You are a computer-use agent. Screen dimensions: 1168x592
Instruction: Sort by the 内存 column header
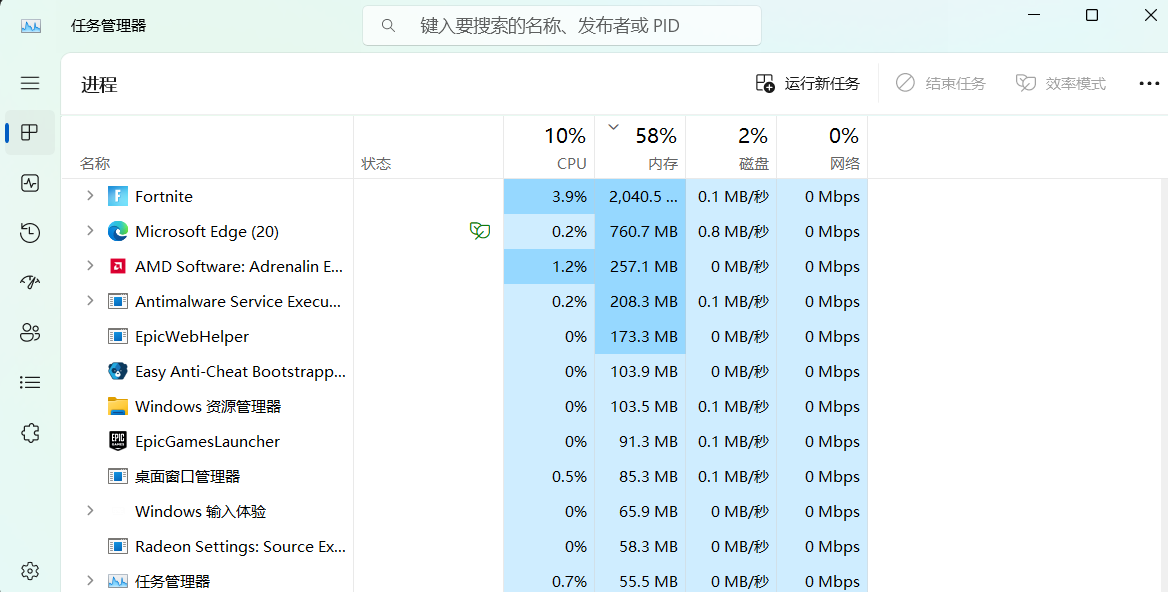point(641,147)
